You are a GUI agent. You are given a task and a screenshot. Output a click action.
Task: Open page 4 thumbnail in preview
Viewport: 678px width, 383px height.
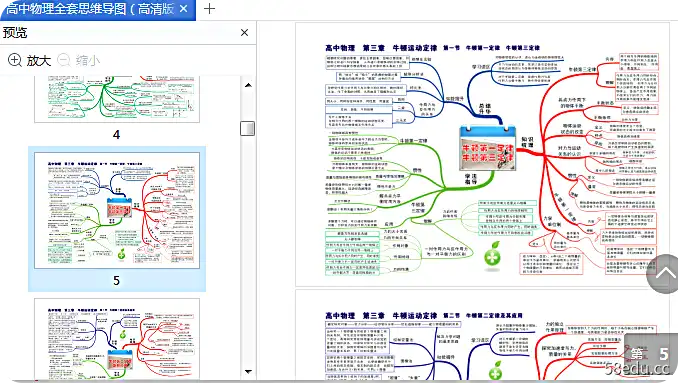tap(117, 99)
